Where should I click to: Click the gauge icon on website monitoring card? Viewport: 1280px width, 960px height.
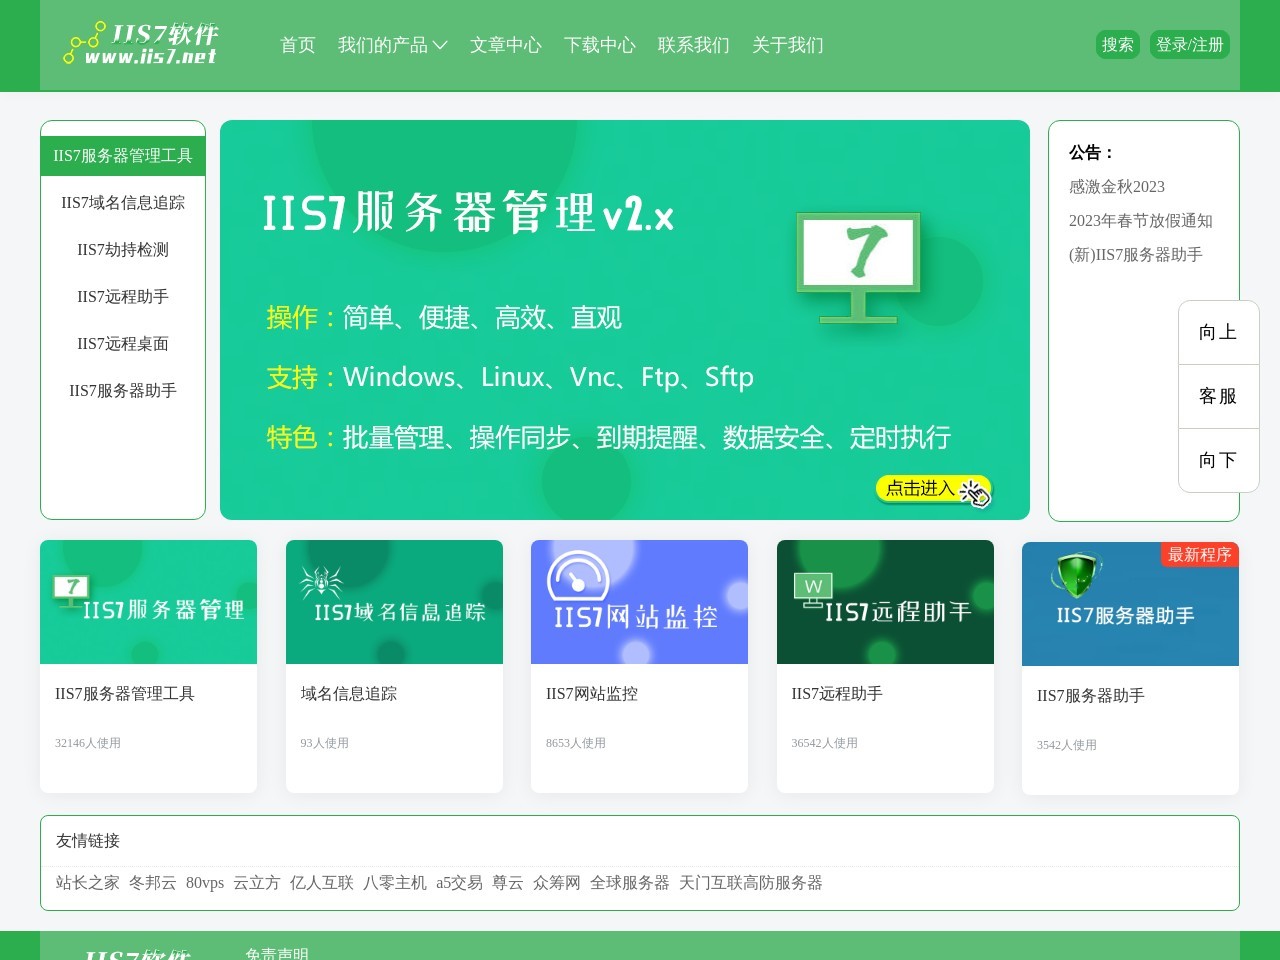[577, 577]
